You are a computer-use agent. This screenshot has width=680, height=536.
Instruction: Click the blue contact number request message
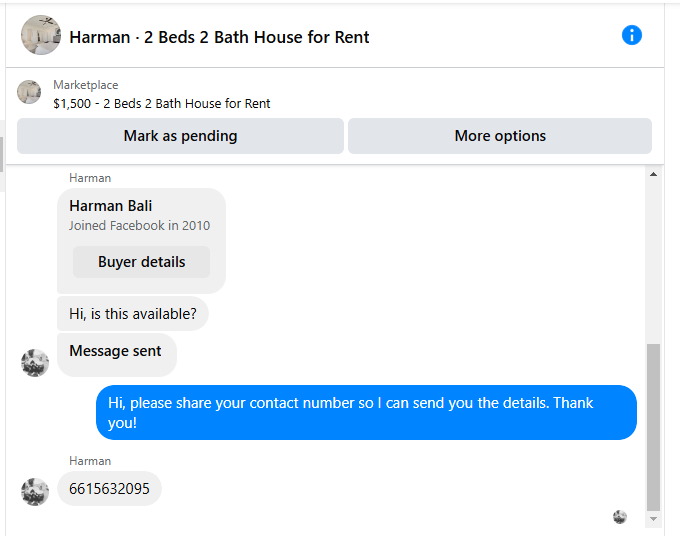click(x=366, y=412)
